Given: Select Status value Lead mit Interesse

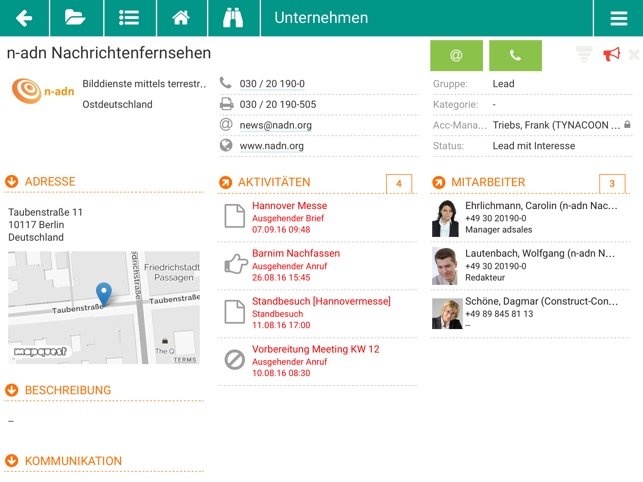Looking at the screenshot, I should (534, 146).
